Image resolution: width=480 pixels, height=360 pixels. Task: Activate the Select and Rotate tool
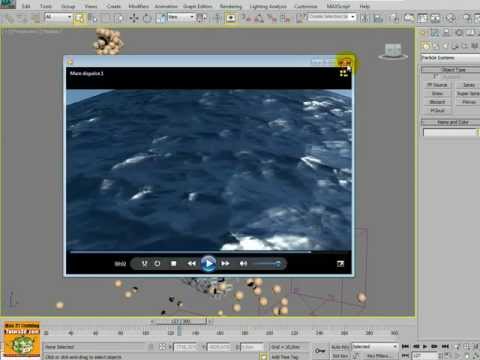point(147,18)
